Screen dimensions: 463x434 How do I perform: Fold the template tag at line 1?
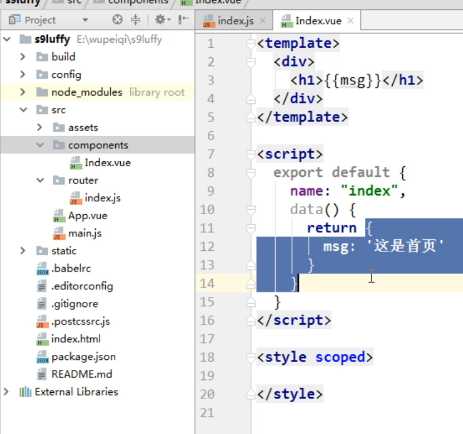(x=251, y=43)
